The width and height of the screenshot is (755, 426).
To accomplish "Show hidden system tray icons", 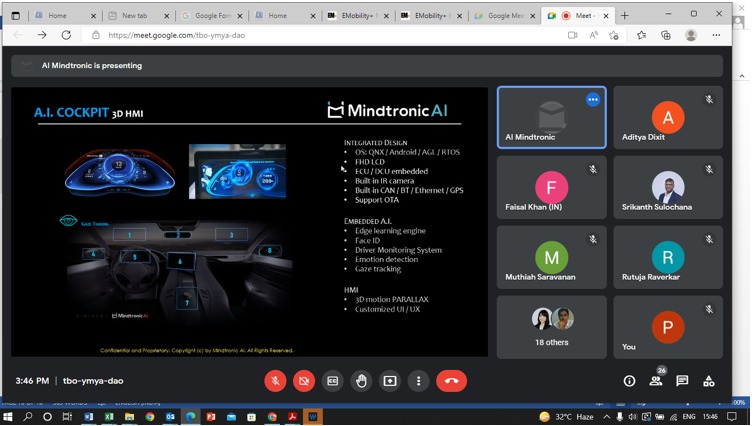I will click(607, 417).
